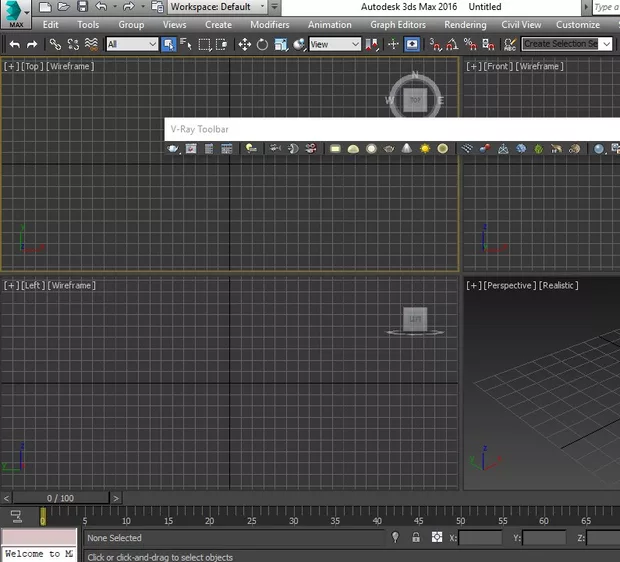Screen dimensions: 620x562
Task: Click the Wireframe label in Left viewport
Action: click(x=70, y=286)
